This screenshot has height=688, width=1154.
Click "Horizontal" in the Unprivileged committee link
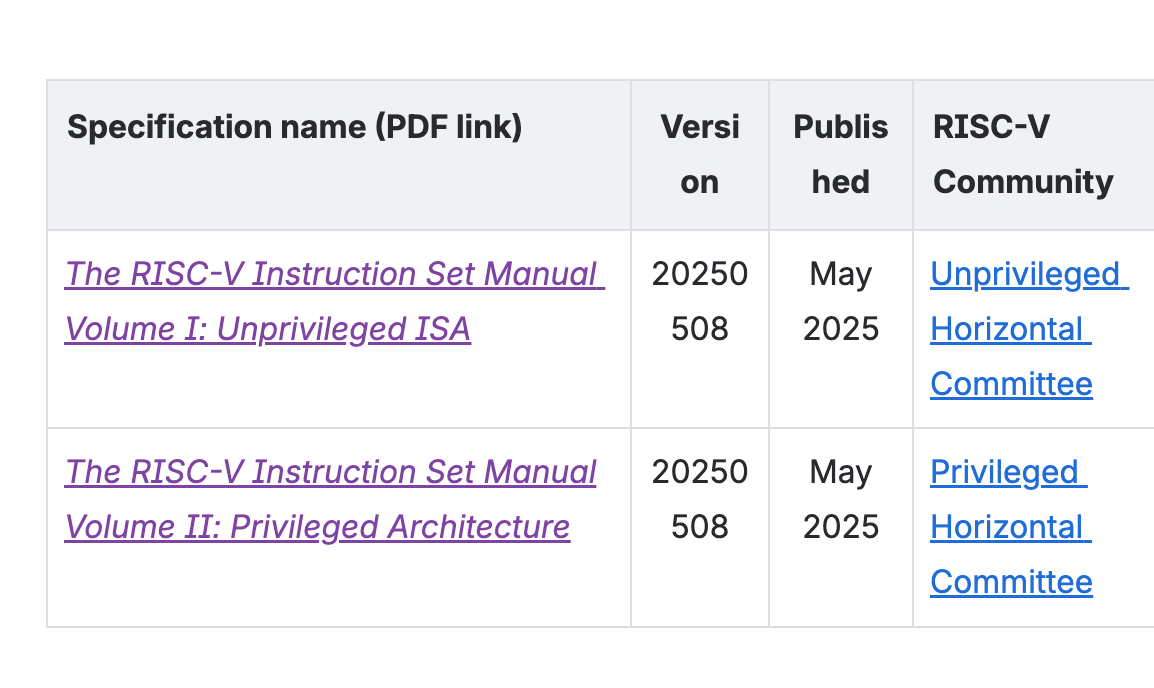(x=1006, y=329)
